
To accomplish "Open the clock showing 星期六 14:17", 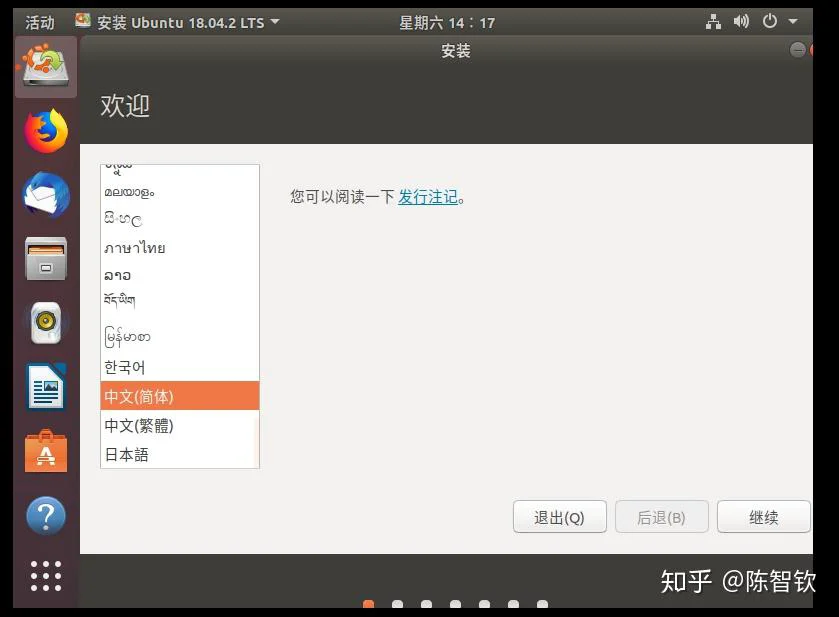I will click(x=447, y=22).
